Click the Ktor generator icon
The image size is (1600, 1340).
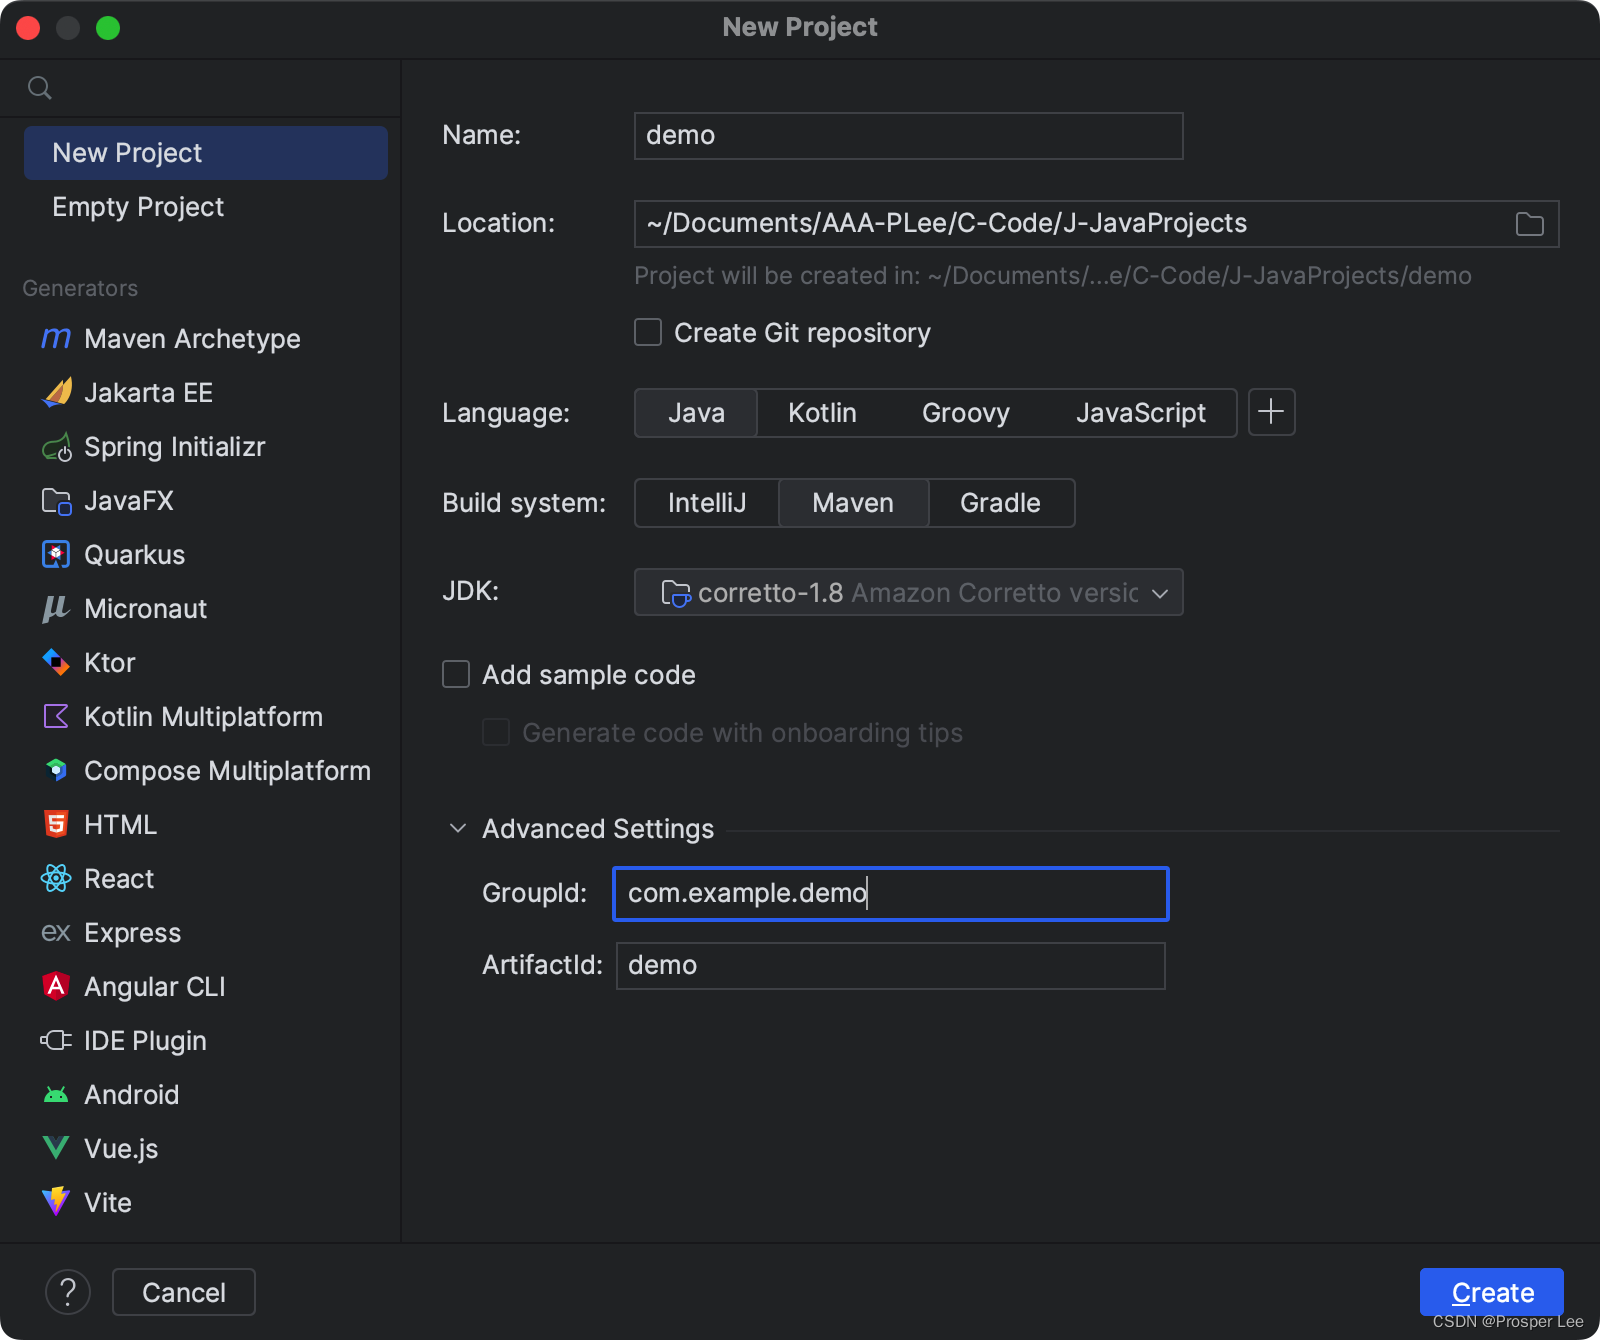click(x=56, y=663)
